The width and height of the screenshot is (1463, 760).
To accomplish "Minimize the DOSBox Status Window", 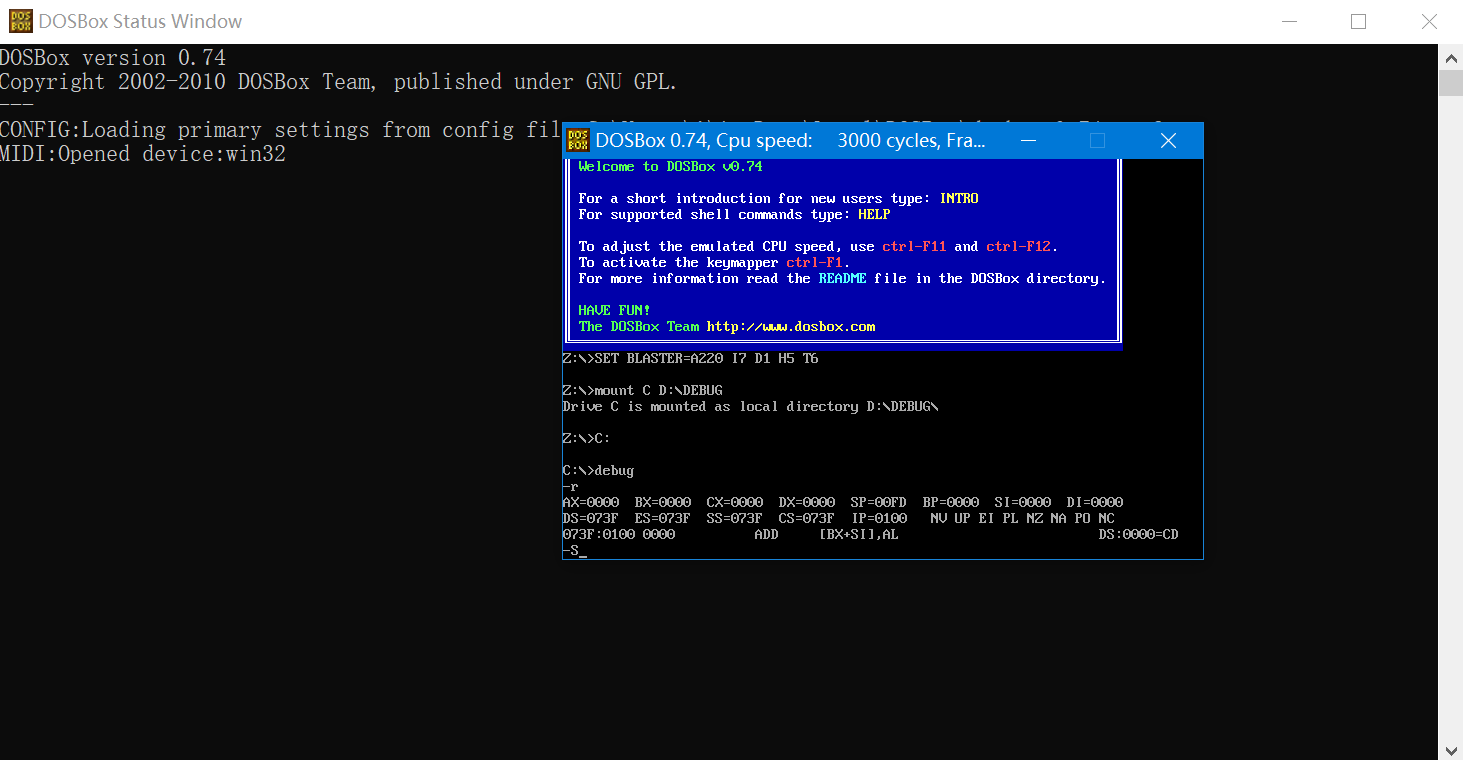I will 1288,20.
